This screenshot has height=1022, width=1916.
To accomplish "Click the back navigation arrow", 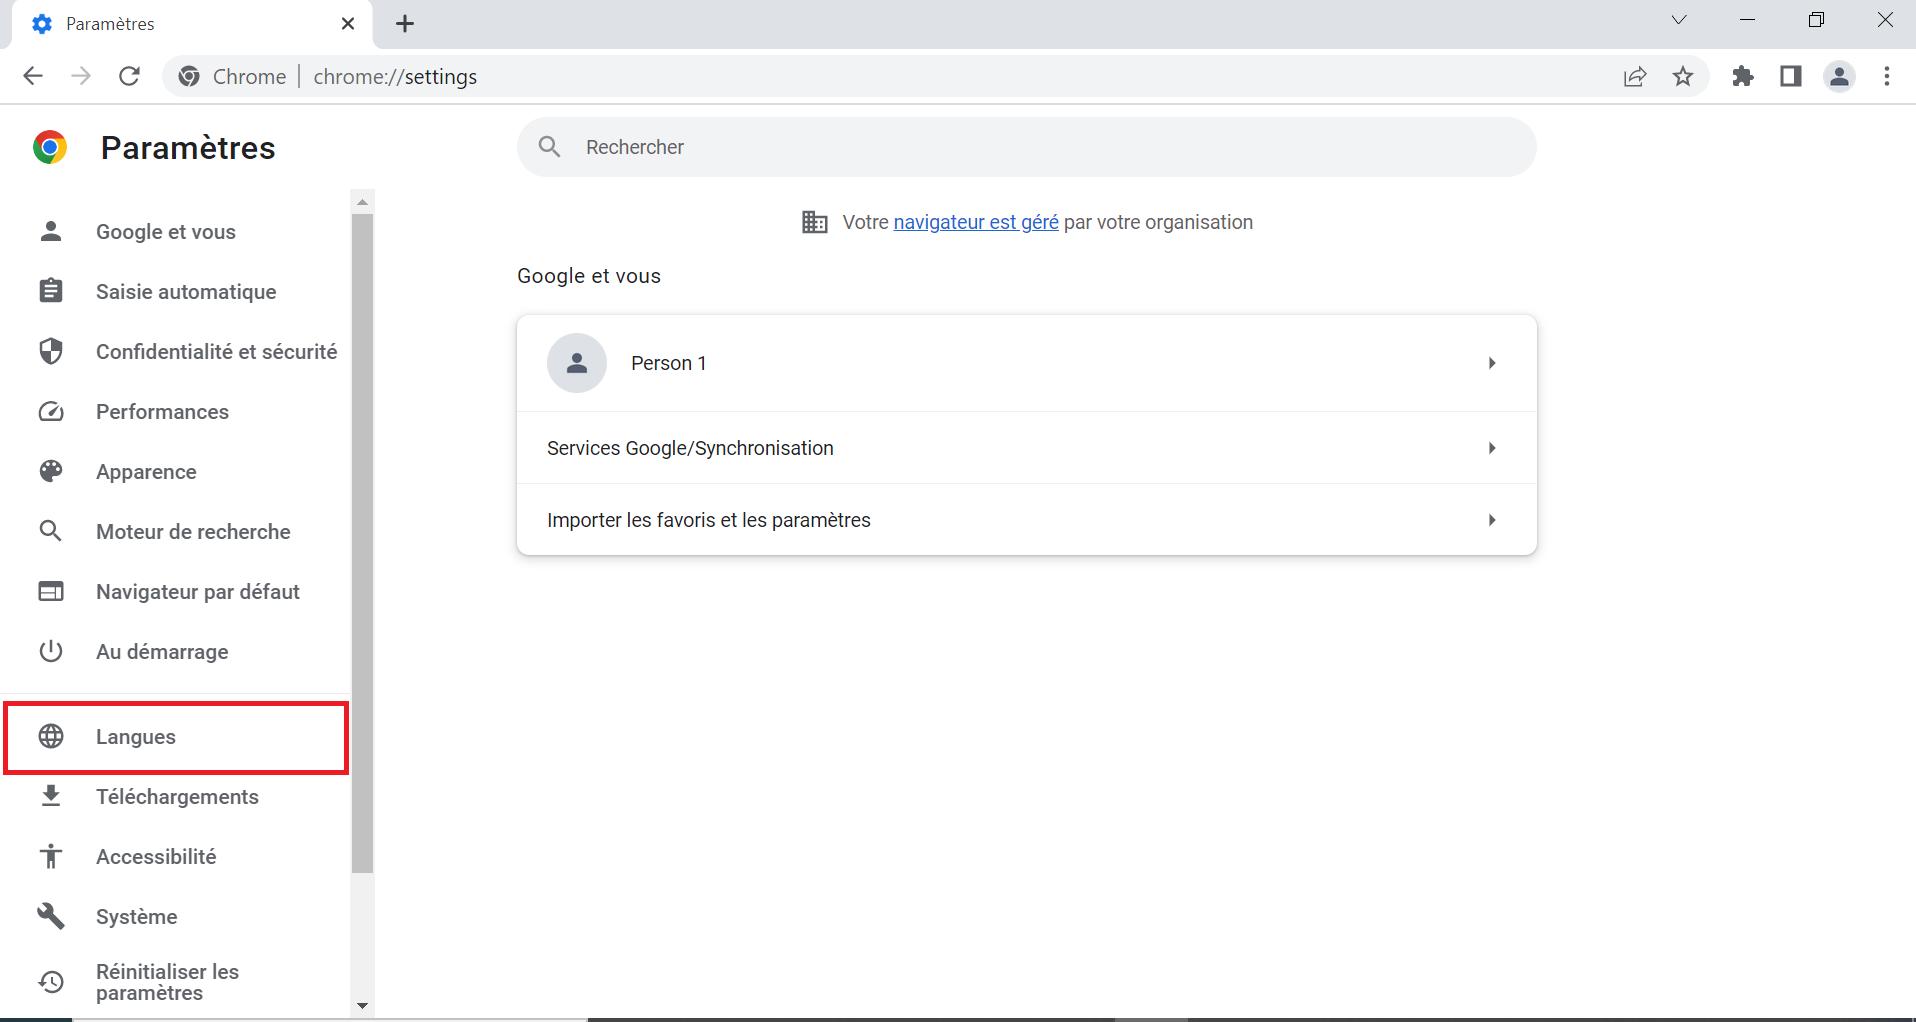I will 33,77.
